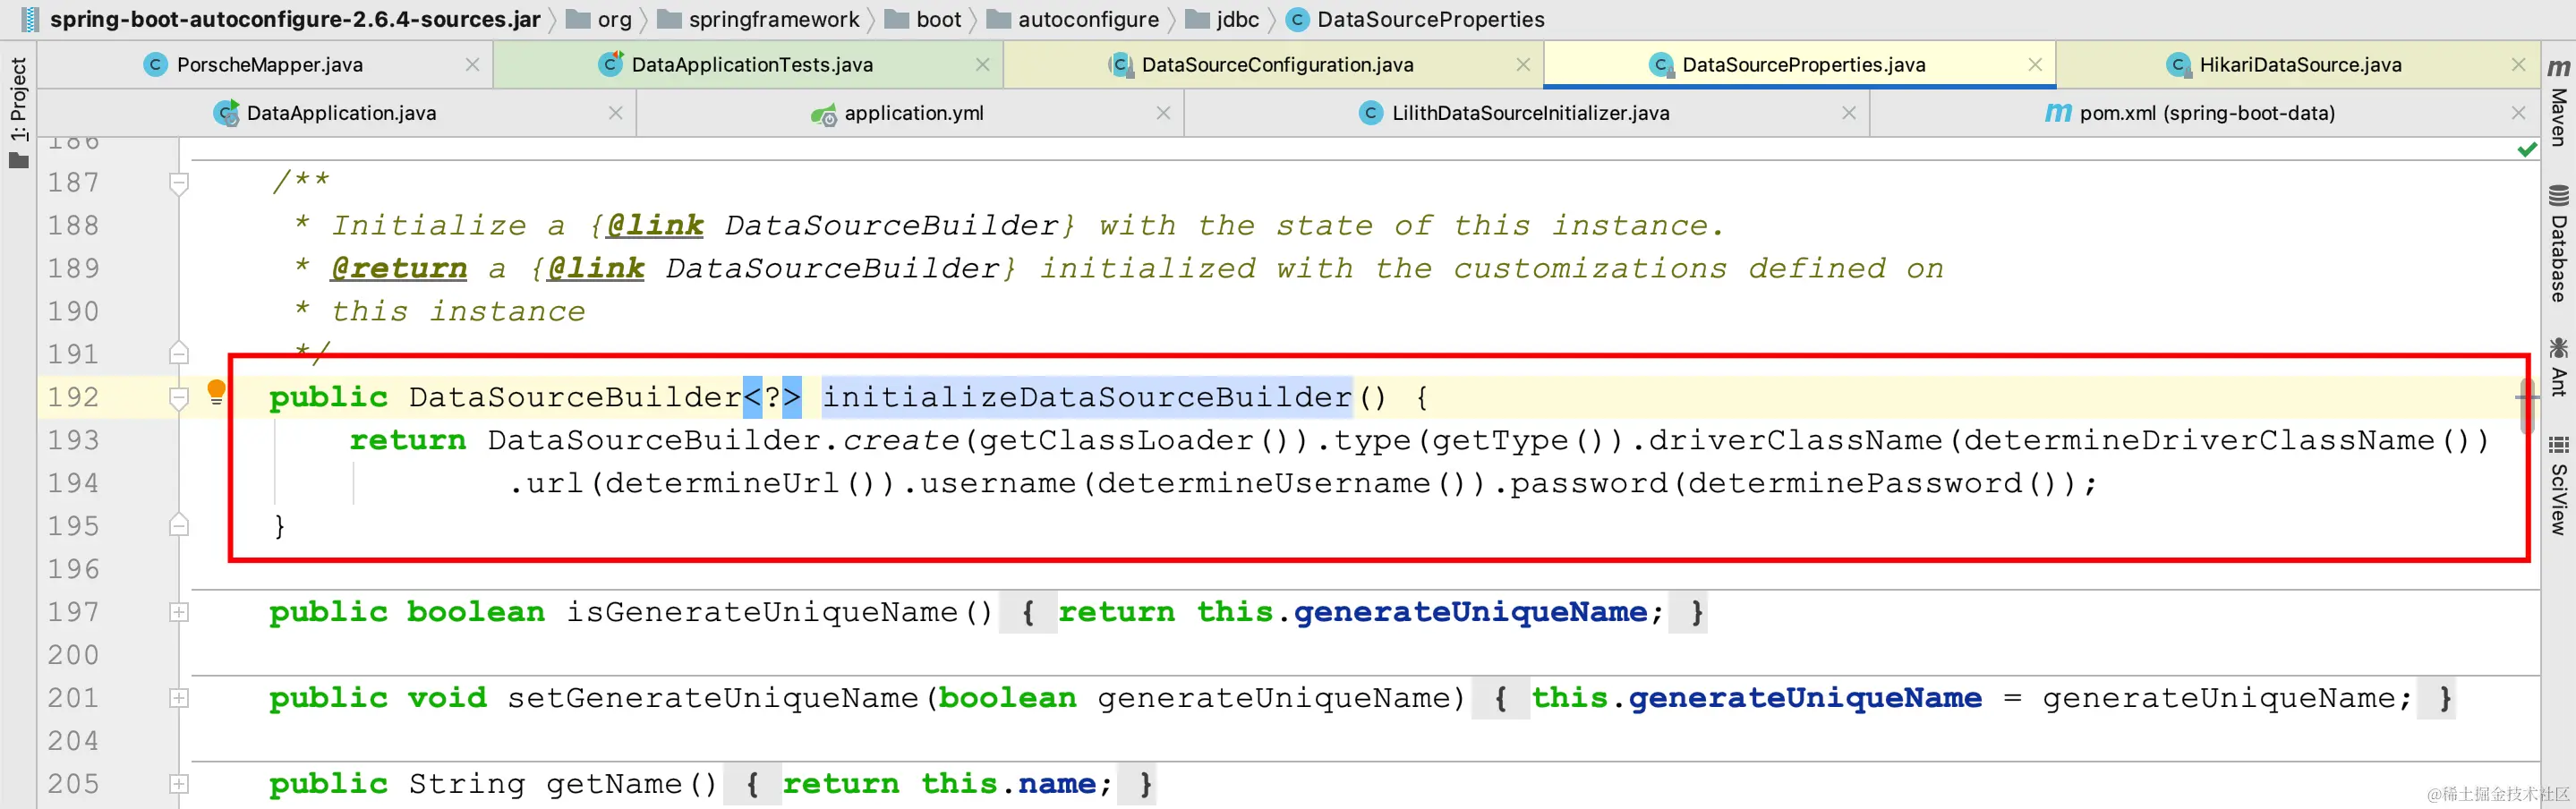Image resolution: width=2576 pixels, height=809 pixels.
Task: Click the class icon beside DataSourceProperties breadcrumb
Action: (1297, 19)
